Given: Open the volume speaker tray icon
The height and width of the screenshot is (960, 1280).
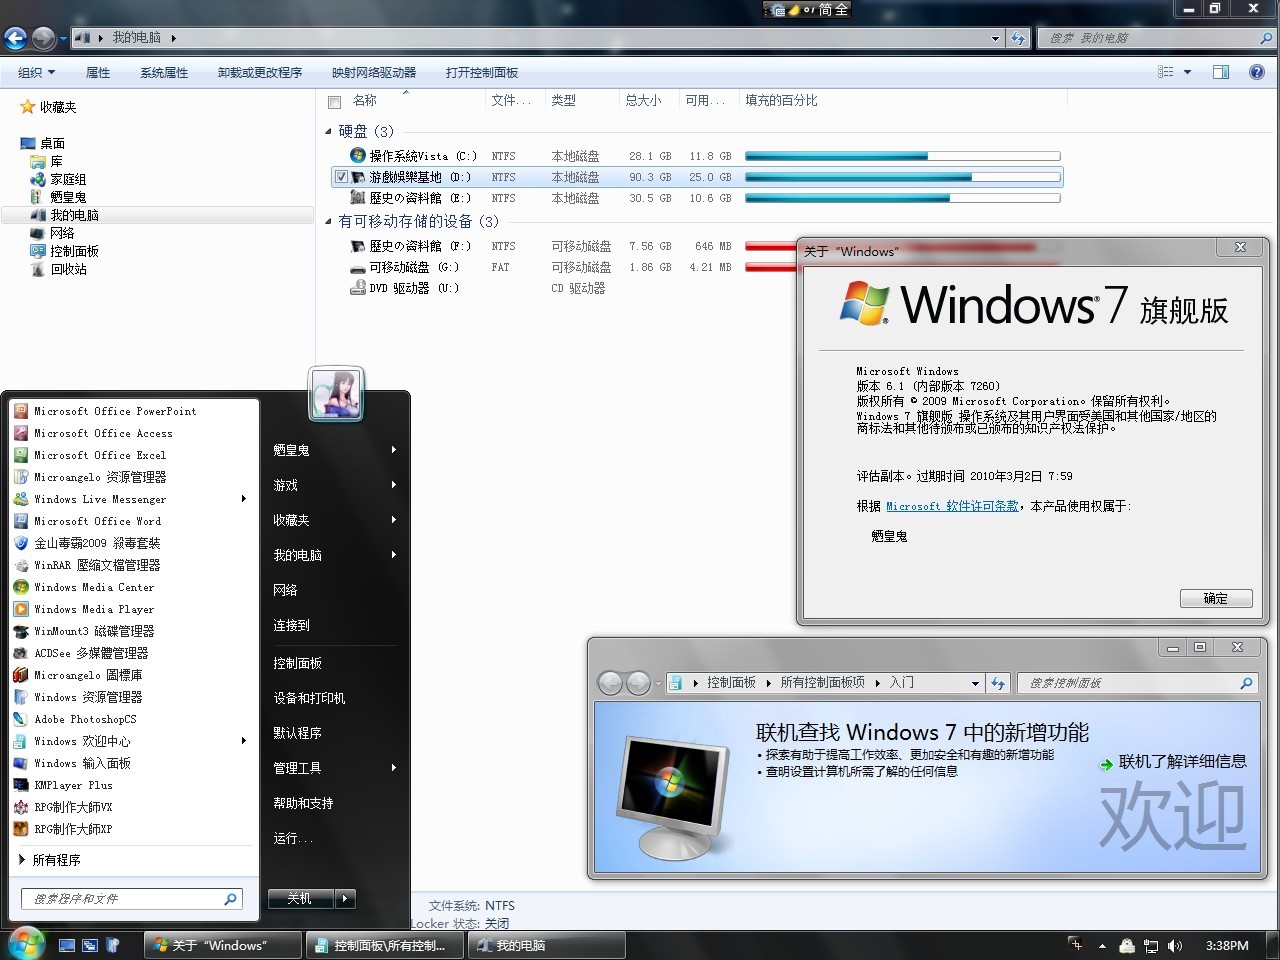Looking at the screenshot, I should click(1174, 945).
